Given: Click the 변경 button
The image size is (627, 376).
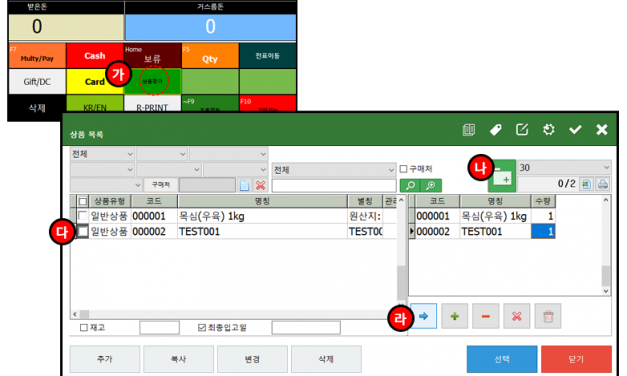Looking at the screenshot, I should point(252,359).
